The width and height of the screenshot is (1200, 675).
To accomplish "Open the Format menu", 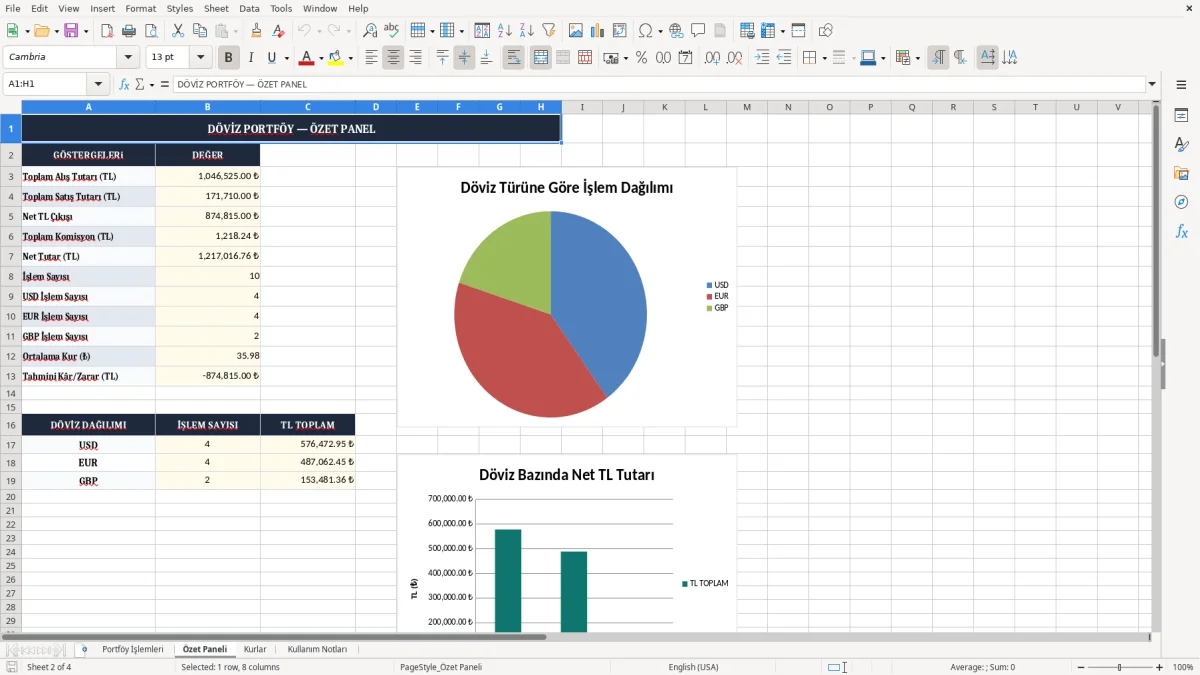I will tap(140, 8).
